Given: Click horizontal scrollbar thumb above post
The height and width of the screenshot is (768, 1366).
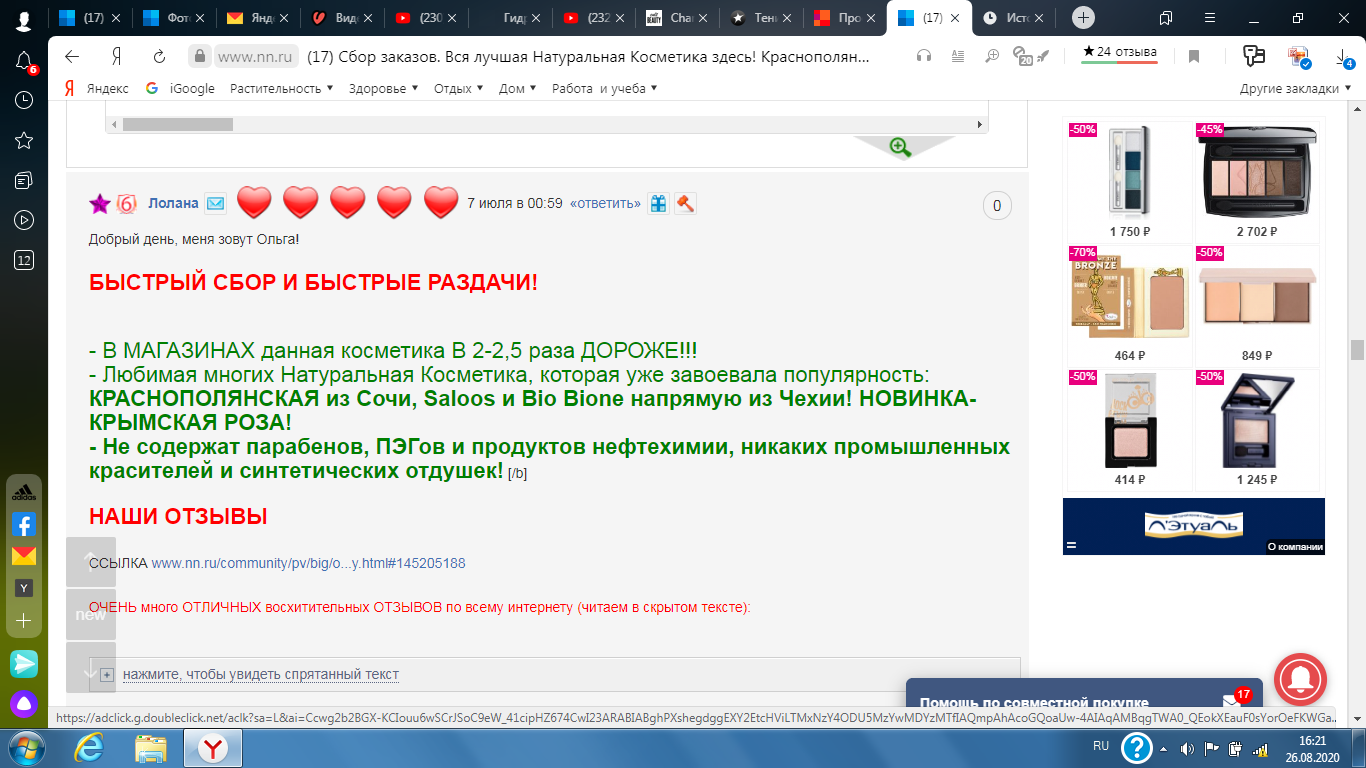Looking at the screenshot, I should click(x=178, y=125).
